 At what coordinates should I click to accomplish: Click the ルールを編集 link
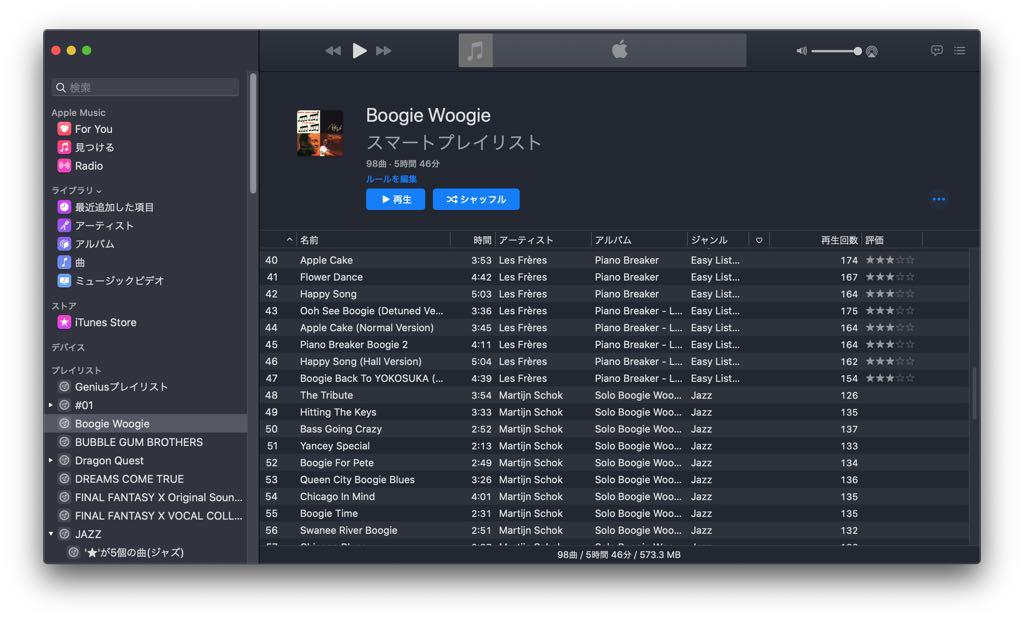click(391, 179)
